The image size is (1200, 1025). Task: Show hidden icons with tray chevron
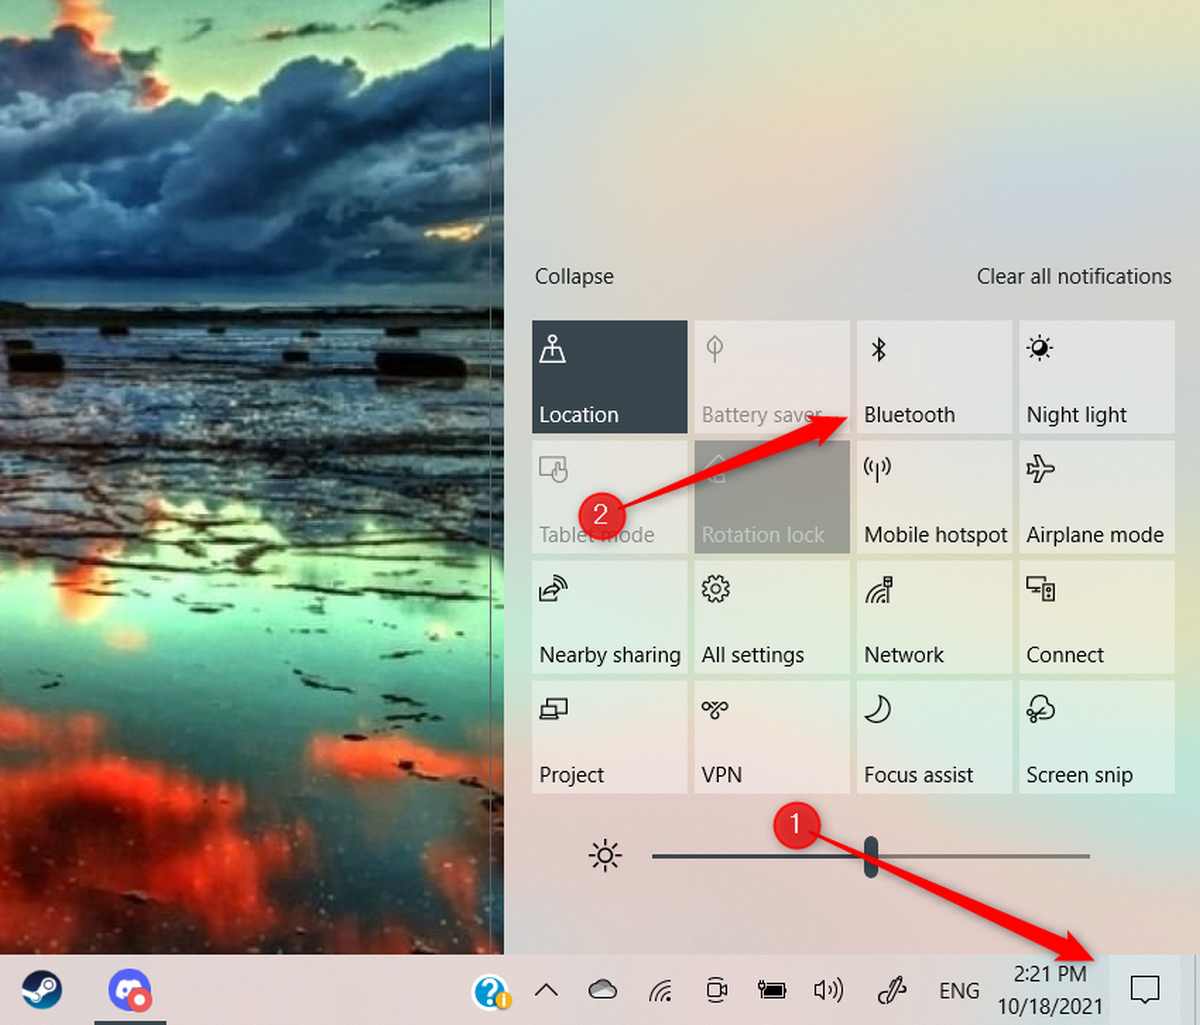[546, 990]
